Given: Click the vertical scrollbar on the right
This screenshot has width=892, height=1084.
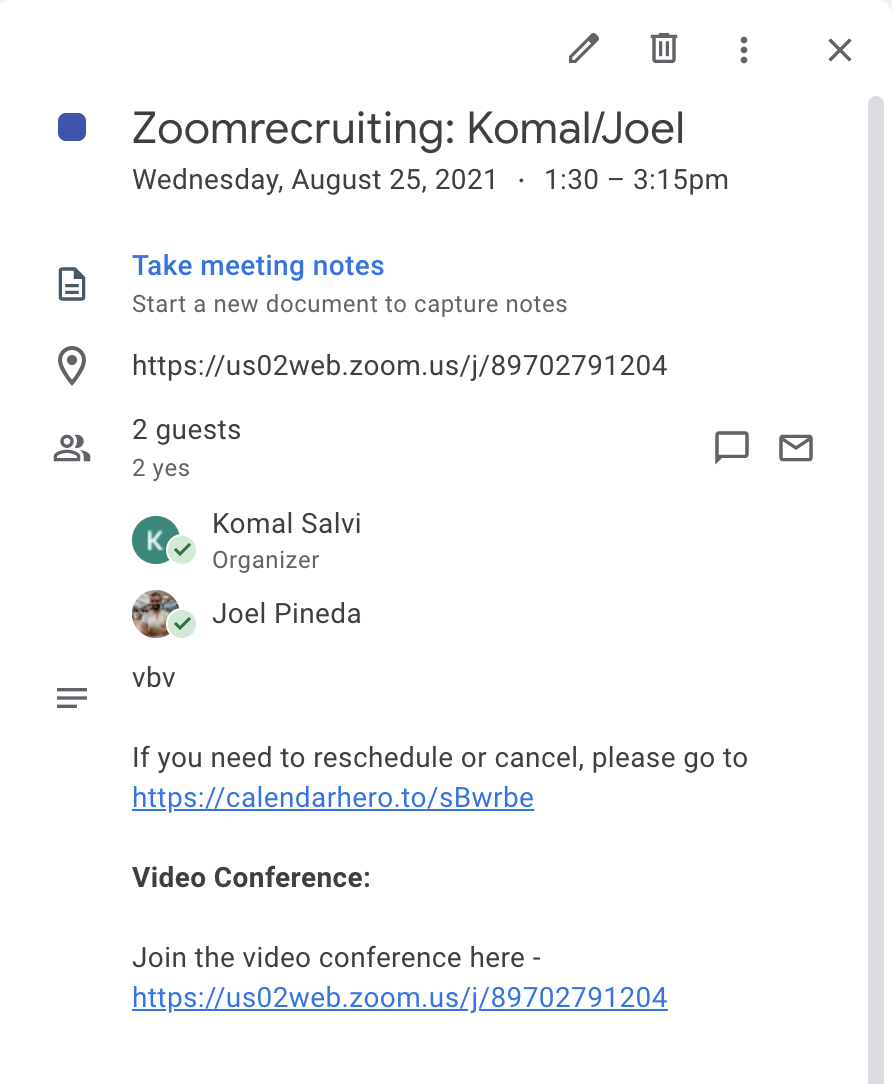Looking at the screenshot, I should click(x=876, y=590).
